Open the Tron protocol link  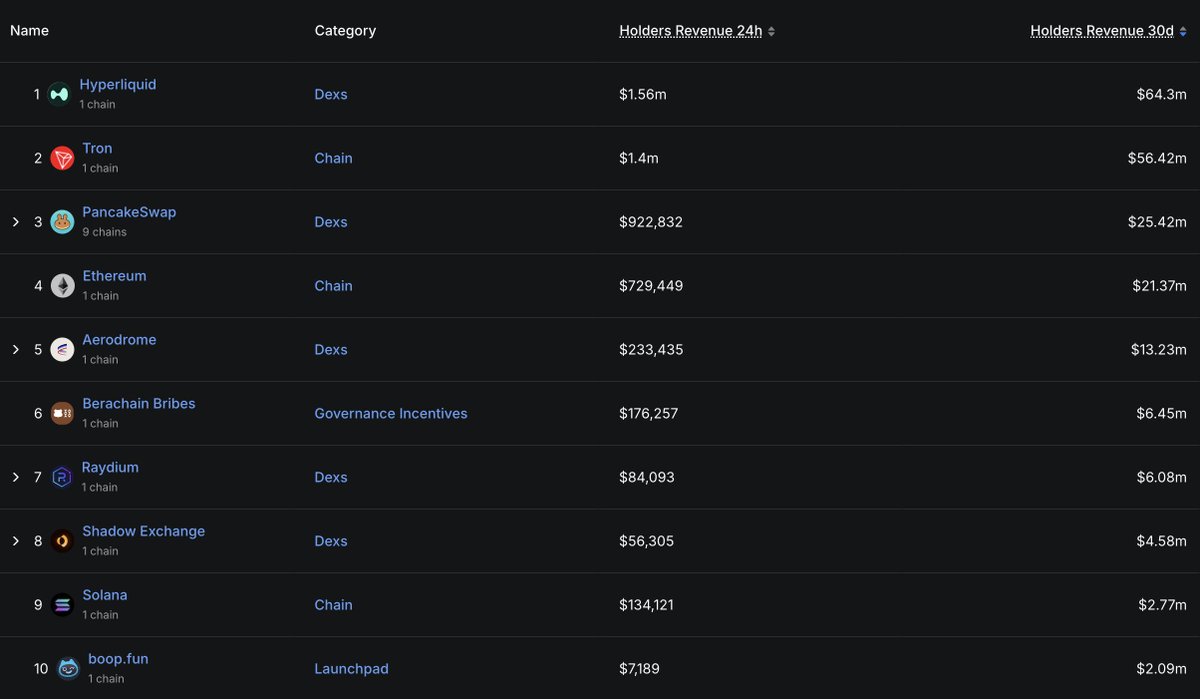point(97,148)
